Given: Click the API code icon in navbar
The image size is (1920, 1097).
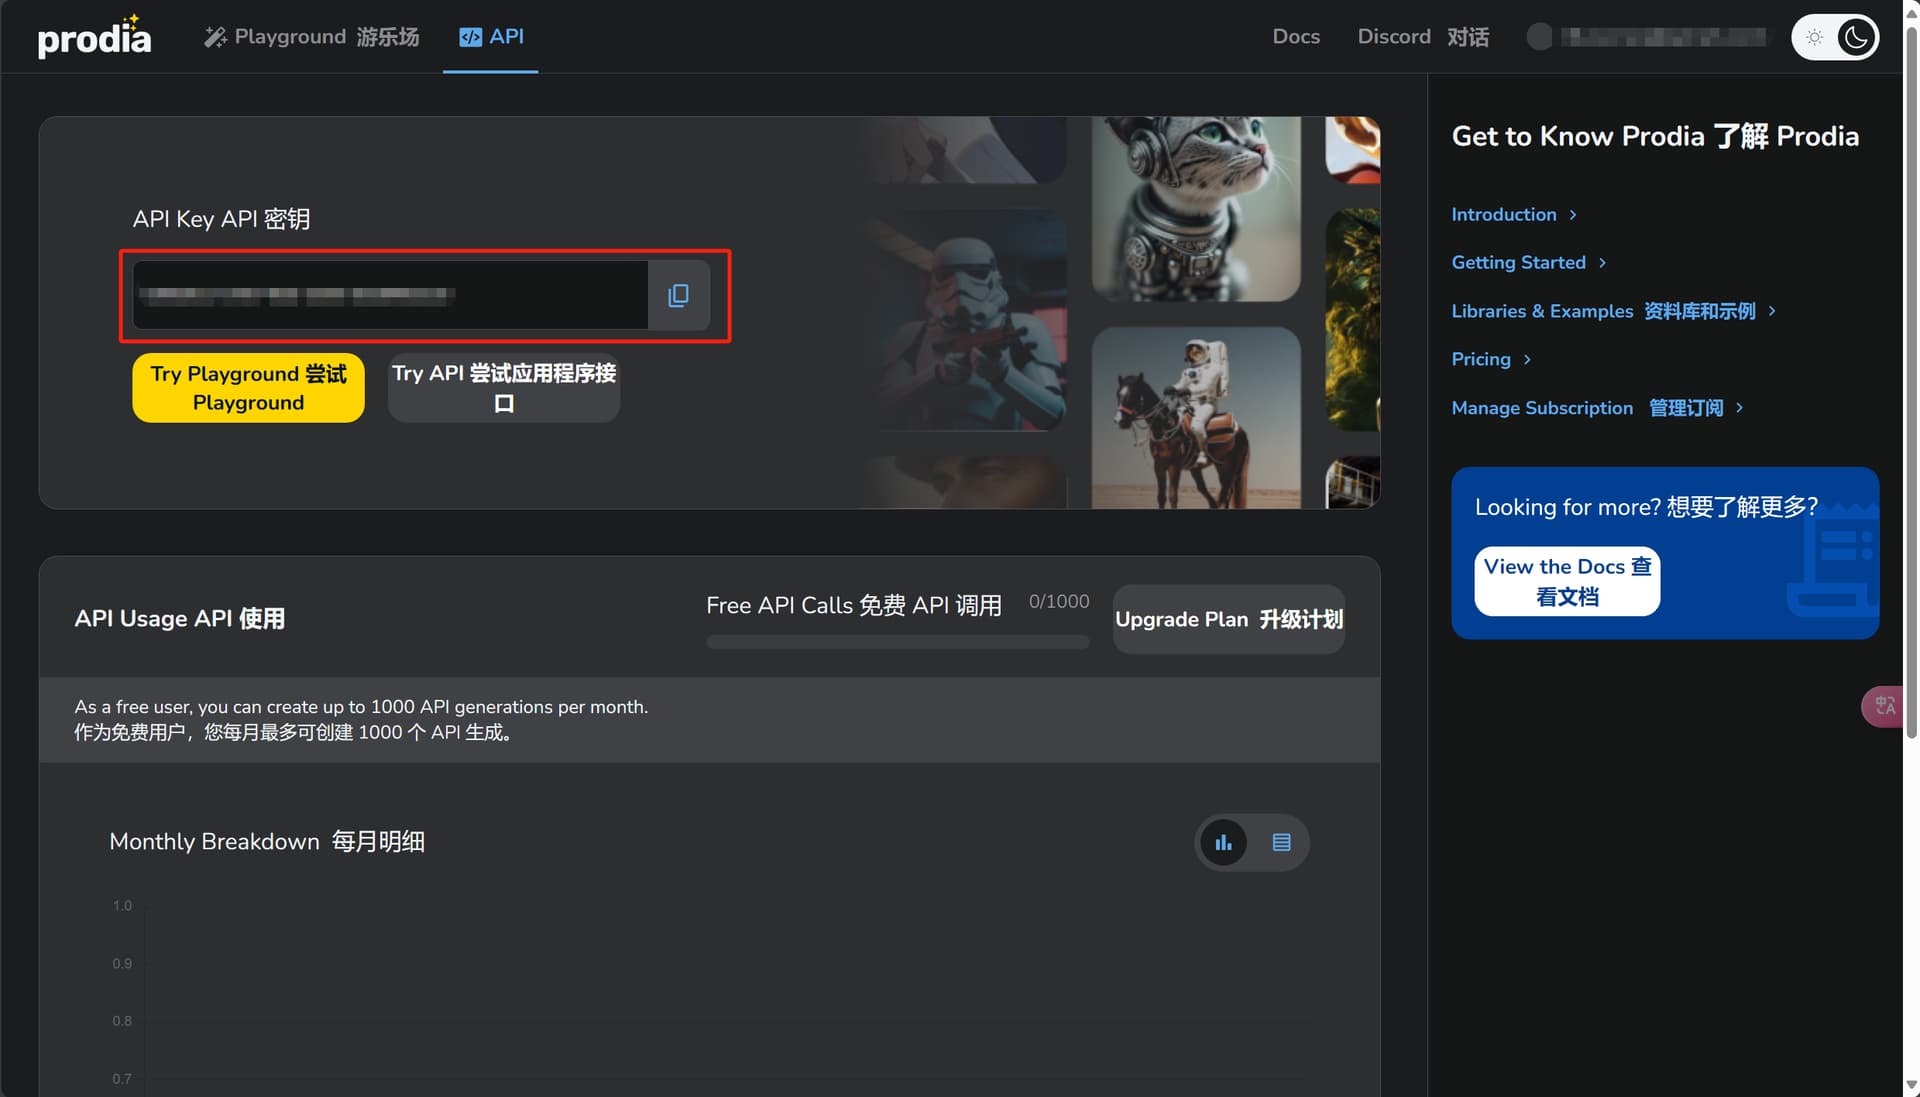Looking at the screenshot, I should [x=470, y=37].
